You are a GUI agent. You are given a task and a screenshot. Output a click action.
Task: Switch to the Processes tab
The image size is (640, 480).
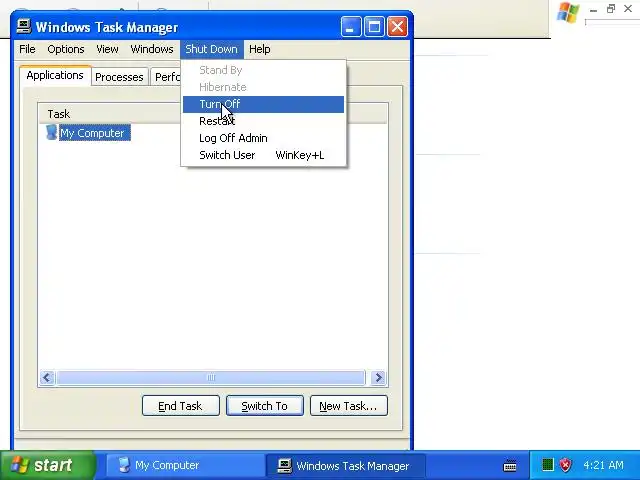(119, 77)
